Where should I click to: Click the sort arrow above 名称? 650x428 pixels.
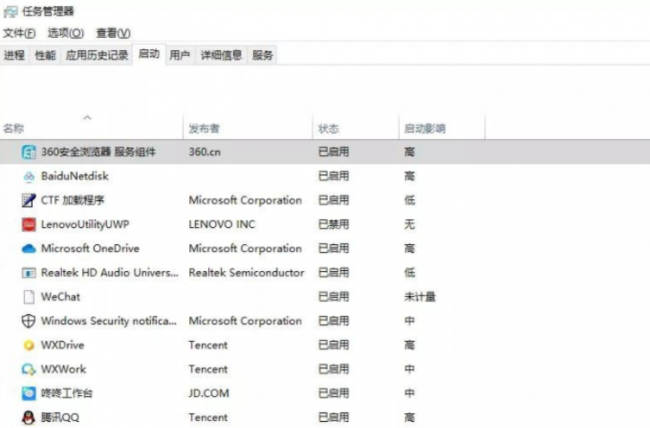(x=87, y=118)
